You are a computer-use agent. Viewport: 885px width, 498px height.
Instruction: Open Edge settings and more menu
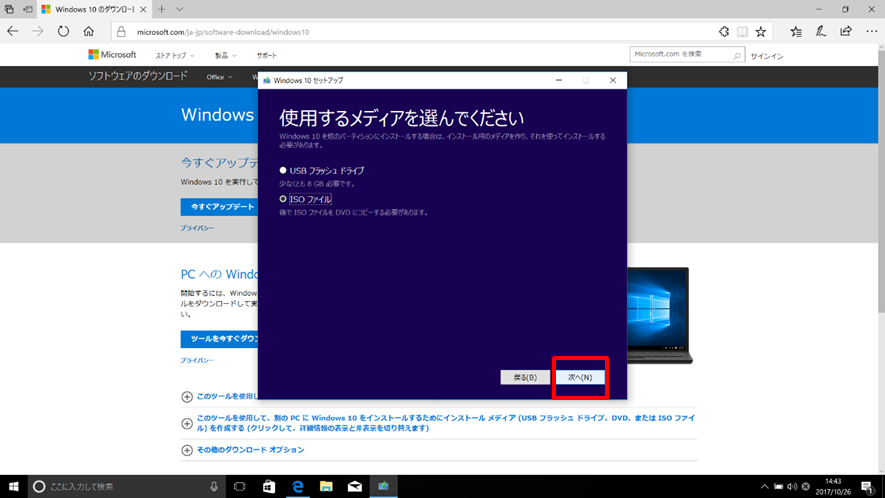[871, 32]
